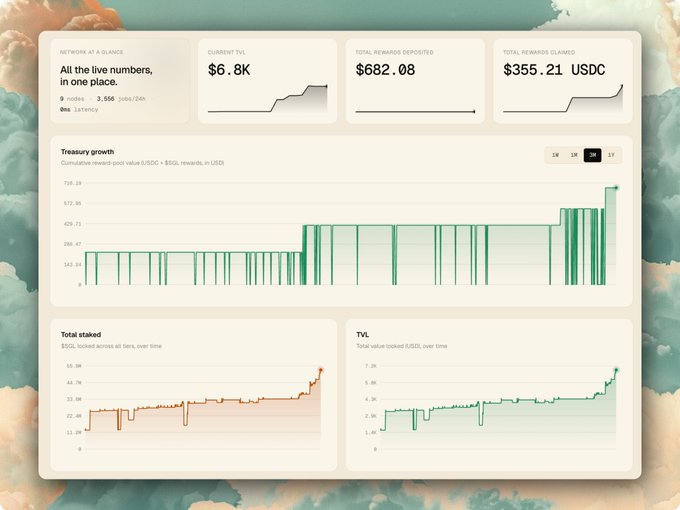Click the 'TOTAL REWARDS DEPOSITED' card label

click(394, 52)
